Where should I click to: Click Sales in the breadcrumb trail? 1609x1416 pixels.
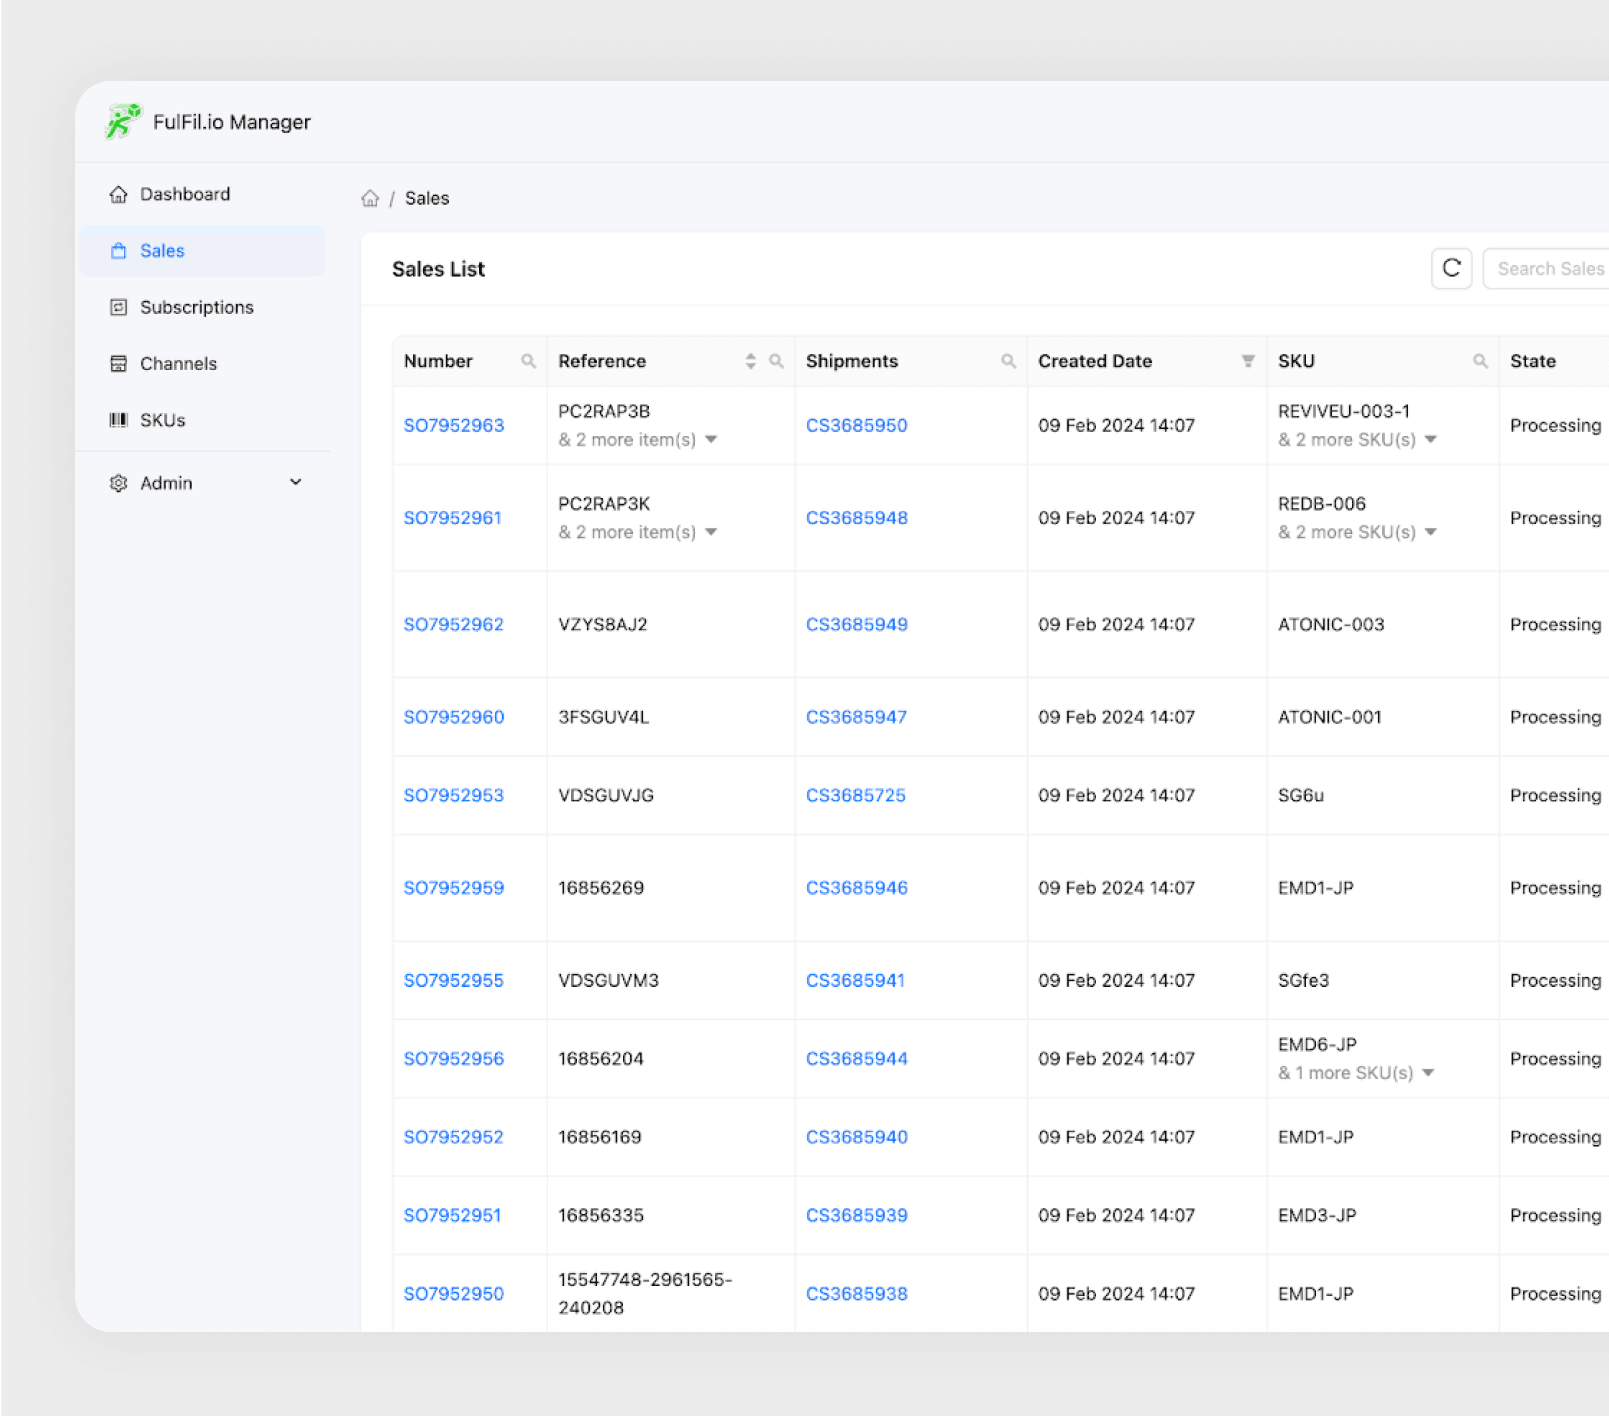coord(427,197)
